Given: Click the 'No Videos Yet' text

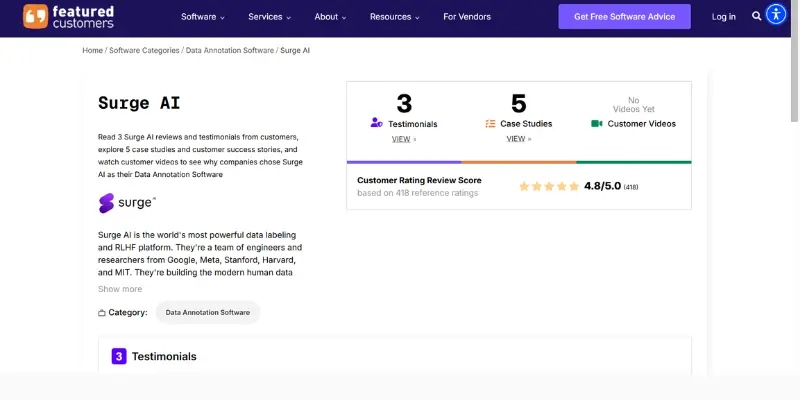Looking at the screenshot, I should (x=634, y=105).
